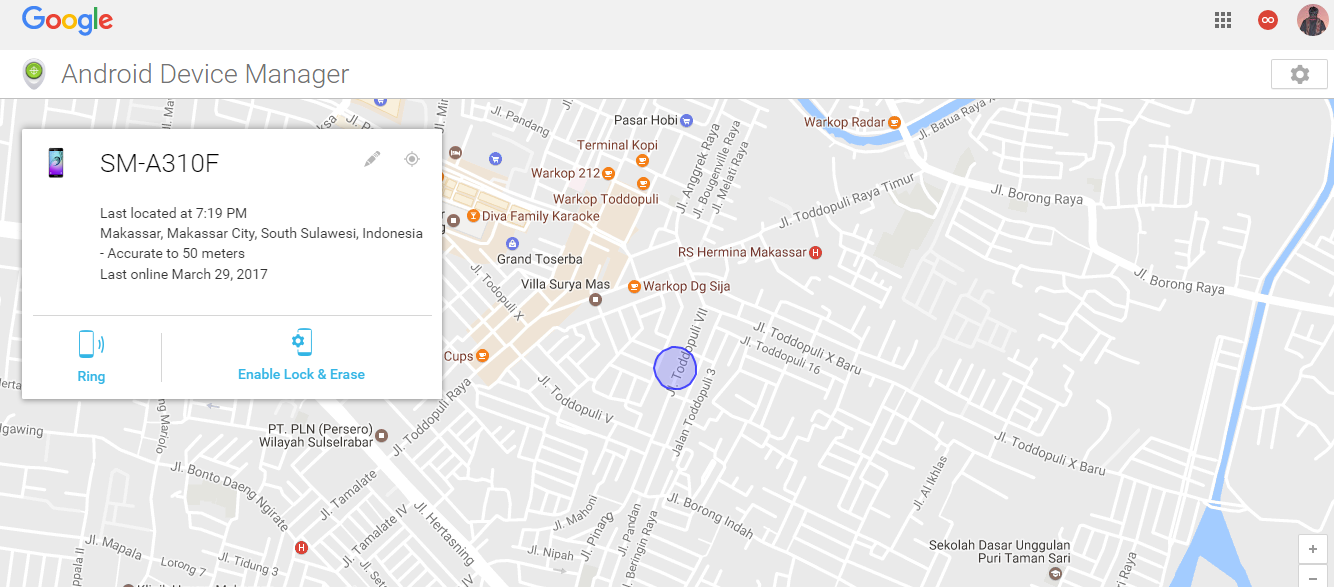1334x587 pixels.
Task: Click the Pasar Hobi map marker
Action: pyautogui.click(x=685, y=119)
